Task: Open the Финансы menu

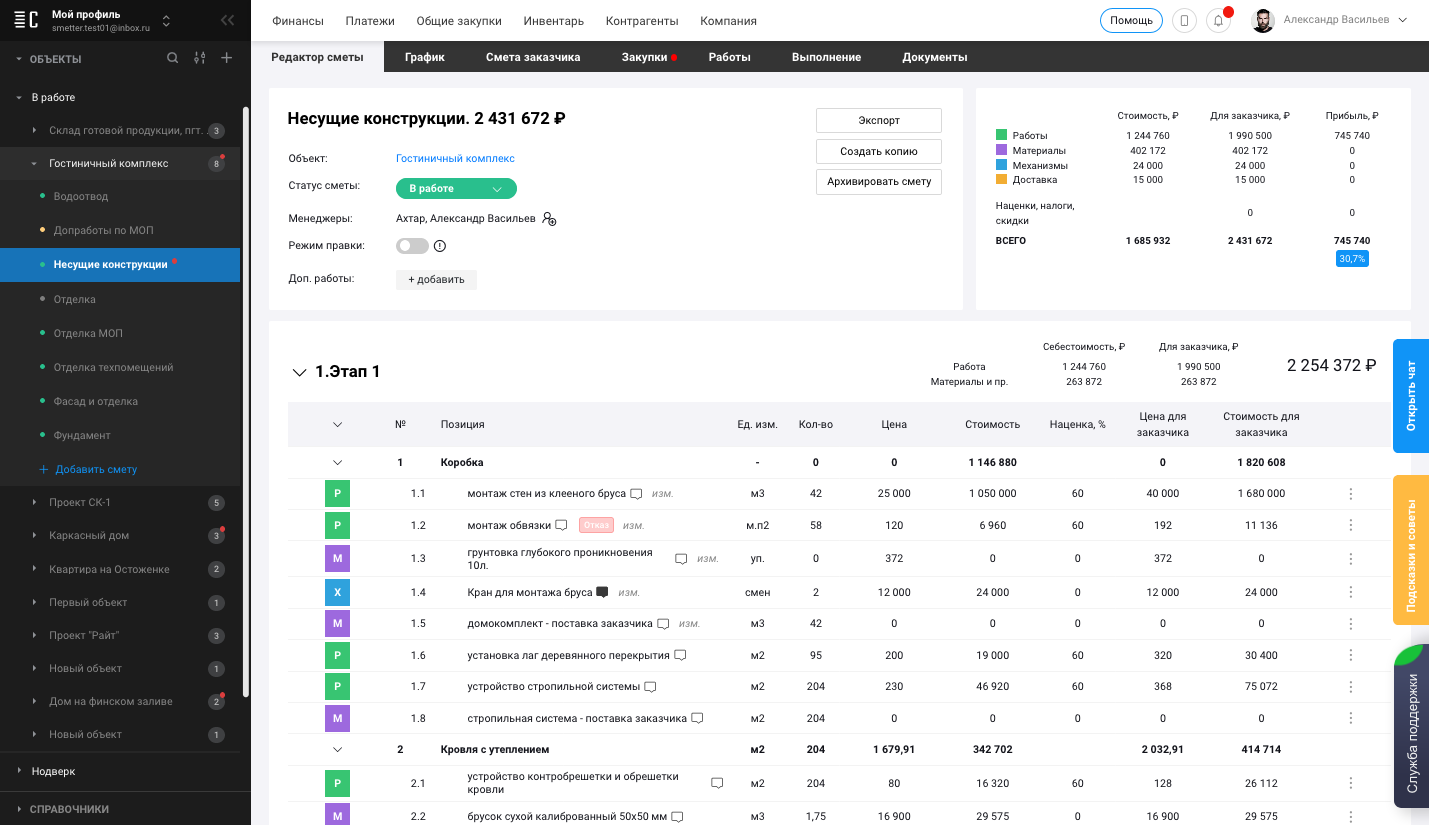Action: coord(297,21)
